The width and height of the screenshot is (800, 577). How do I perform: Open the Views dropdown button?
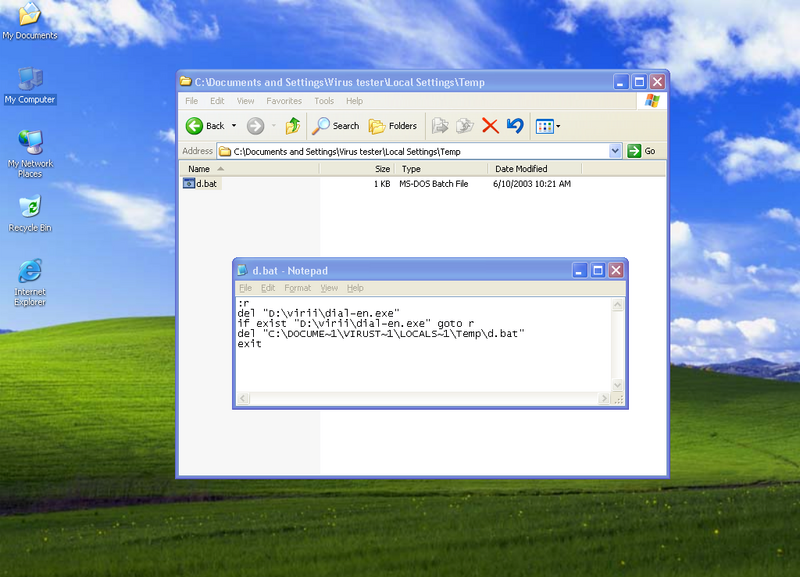tap(548, 126)
